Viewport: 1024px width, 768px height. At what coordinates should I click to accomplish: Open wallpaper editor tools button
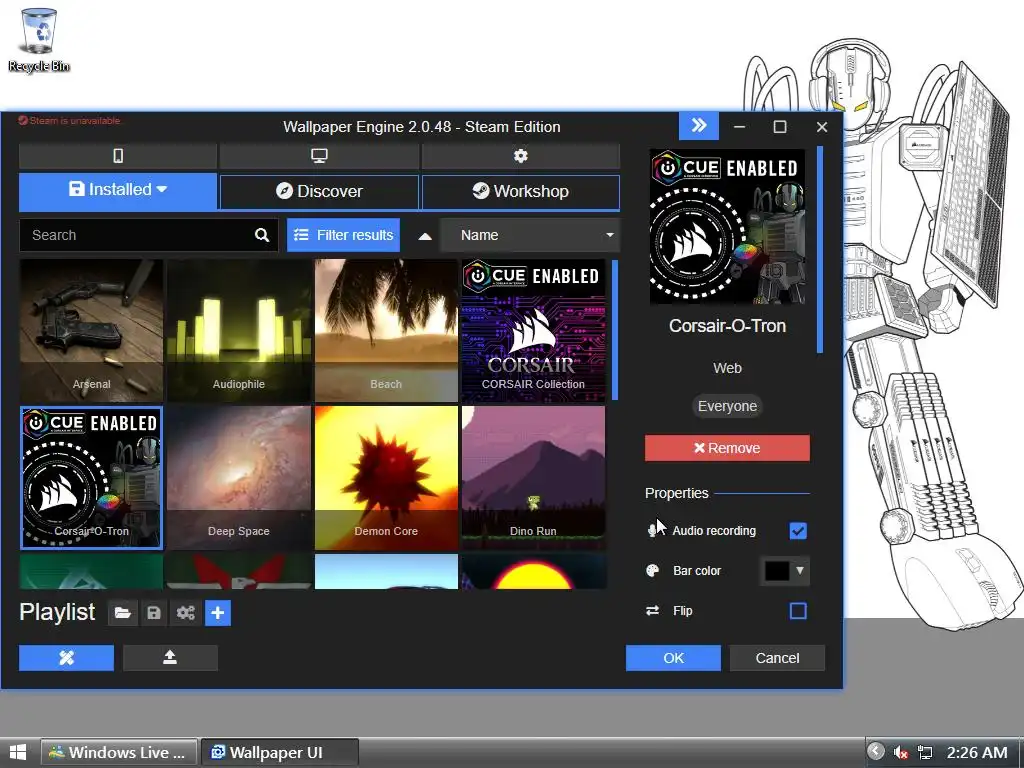[x=66, y=658]
